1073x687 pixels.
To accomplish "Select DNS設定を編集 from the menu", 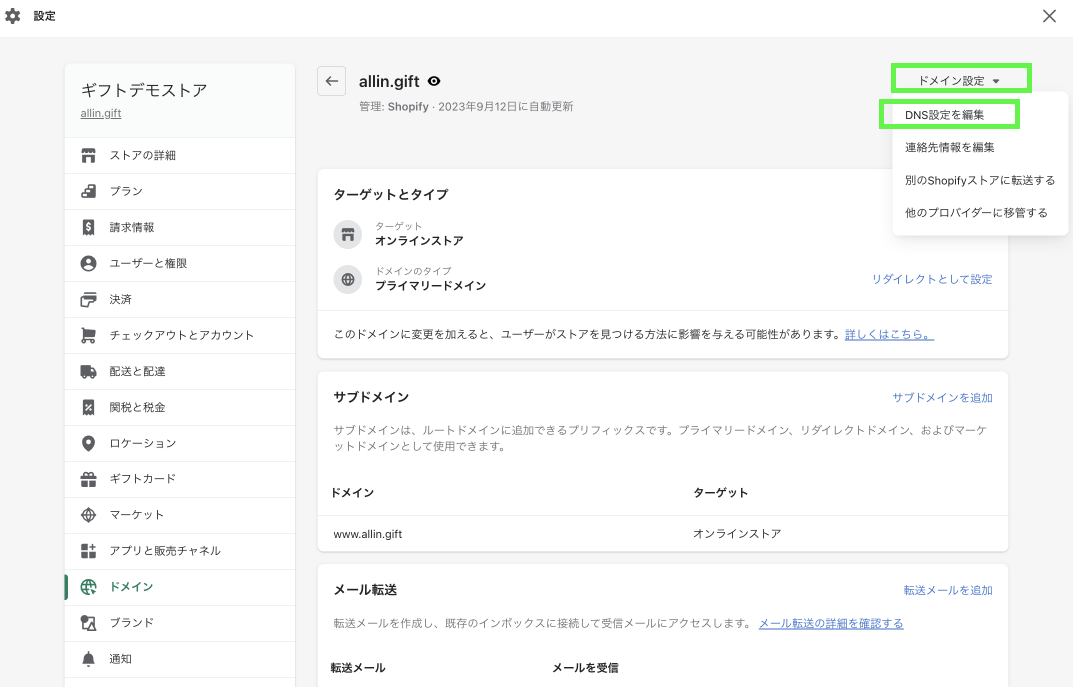I will click(x=945, y=115).
